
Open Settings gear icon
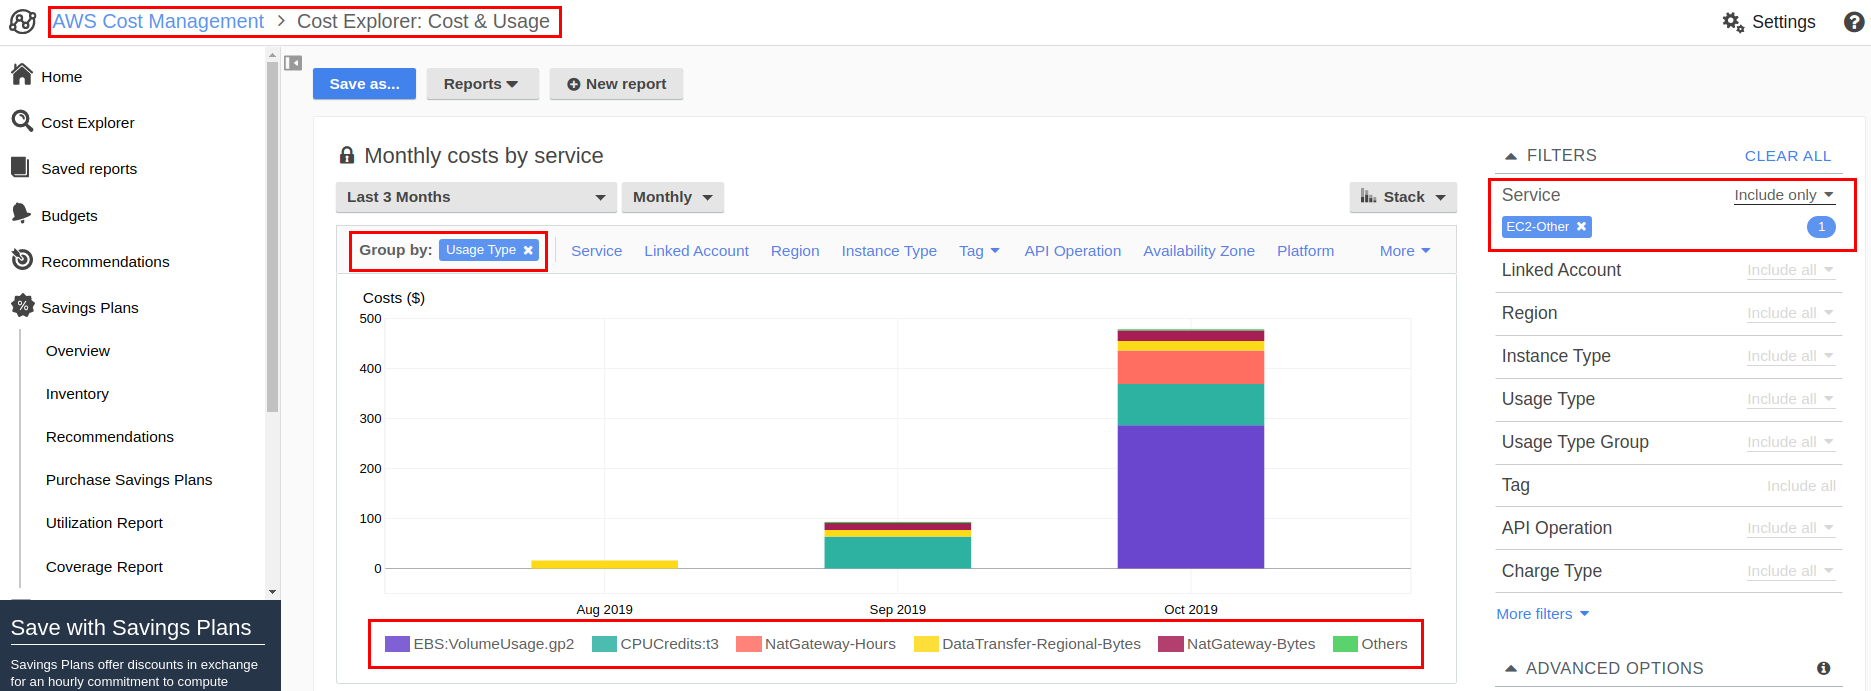pyautogui.click(x=1733, y=22)
